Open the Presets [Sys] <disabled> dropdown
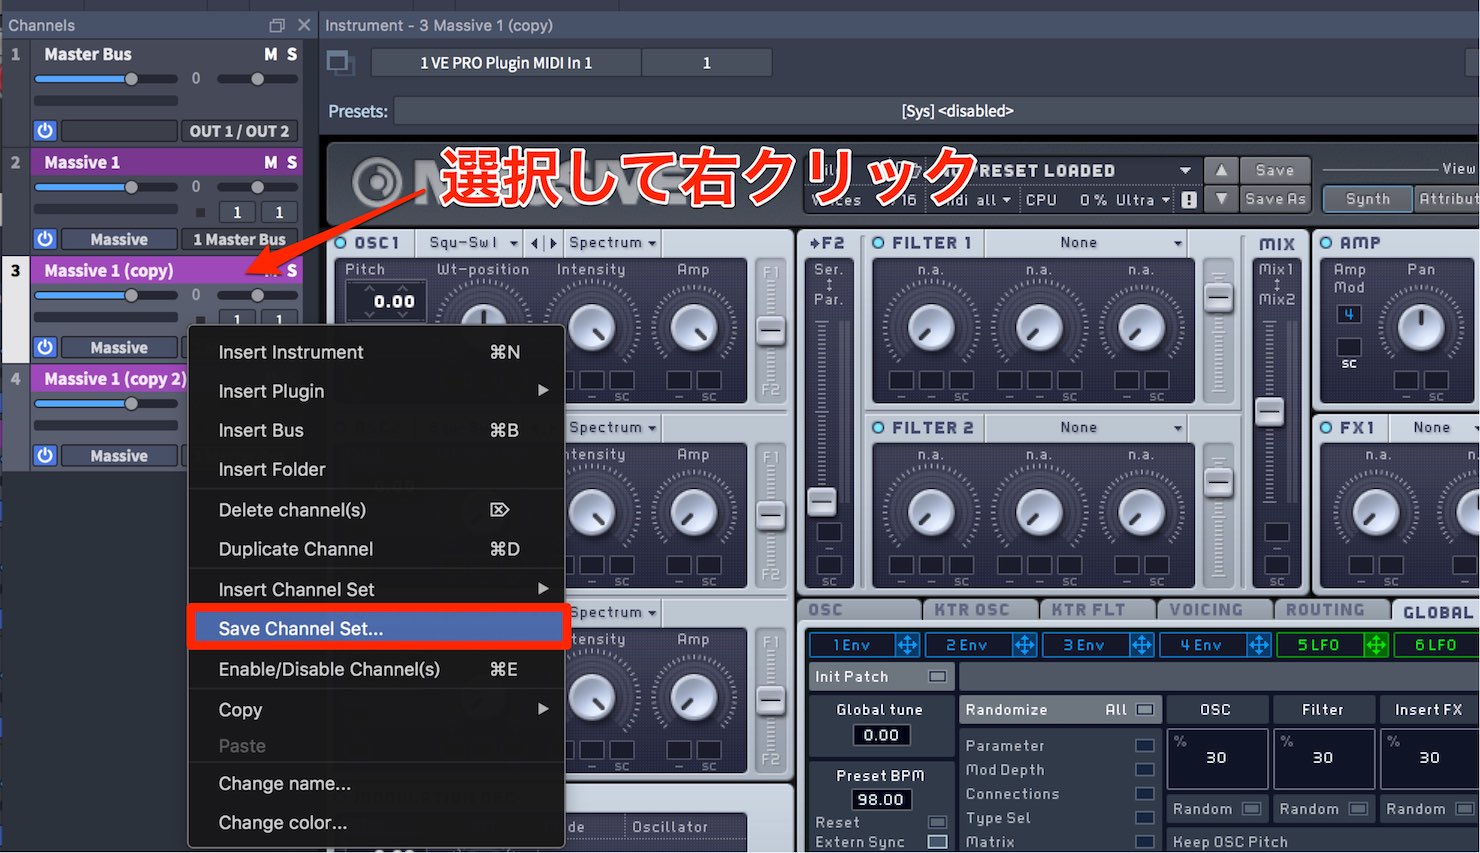The height and width of the screenshot is (853, 1480). 936,111
